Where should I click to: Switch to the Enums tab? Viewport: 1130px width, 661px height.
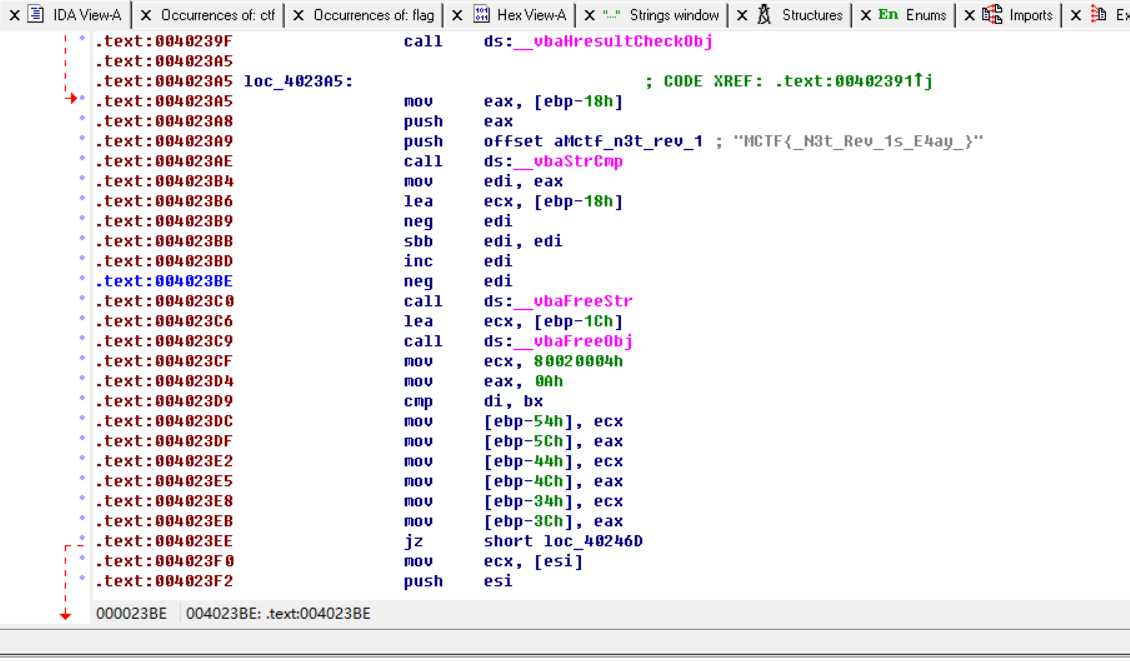point(926,14)
